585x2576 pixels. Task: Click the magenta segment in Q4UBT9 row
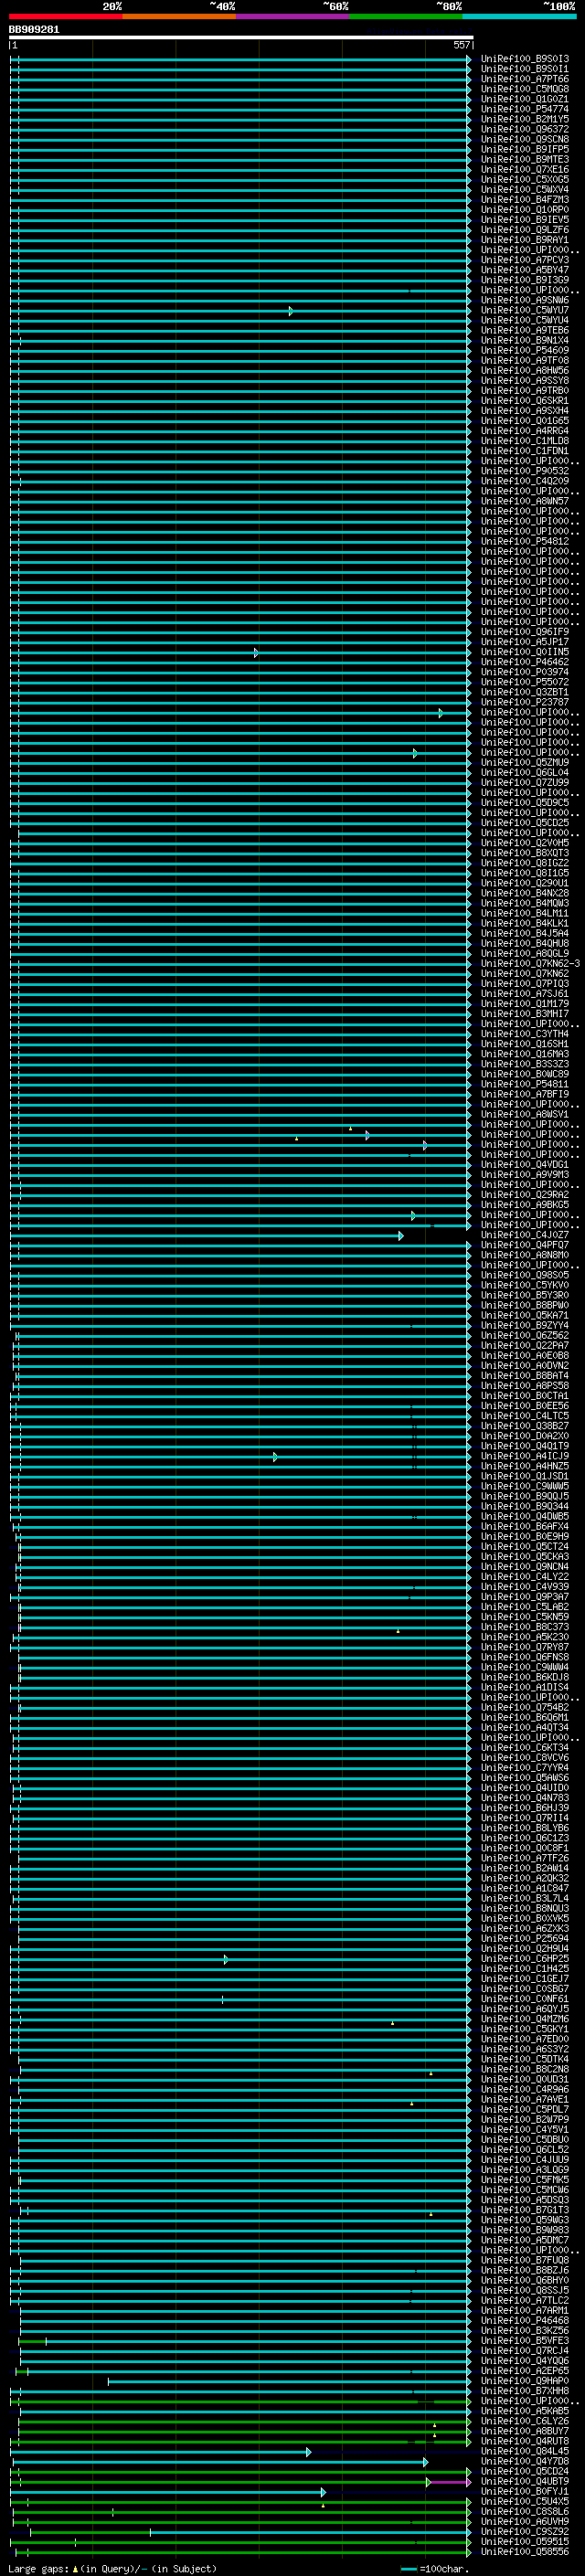pos(450,2482)
